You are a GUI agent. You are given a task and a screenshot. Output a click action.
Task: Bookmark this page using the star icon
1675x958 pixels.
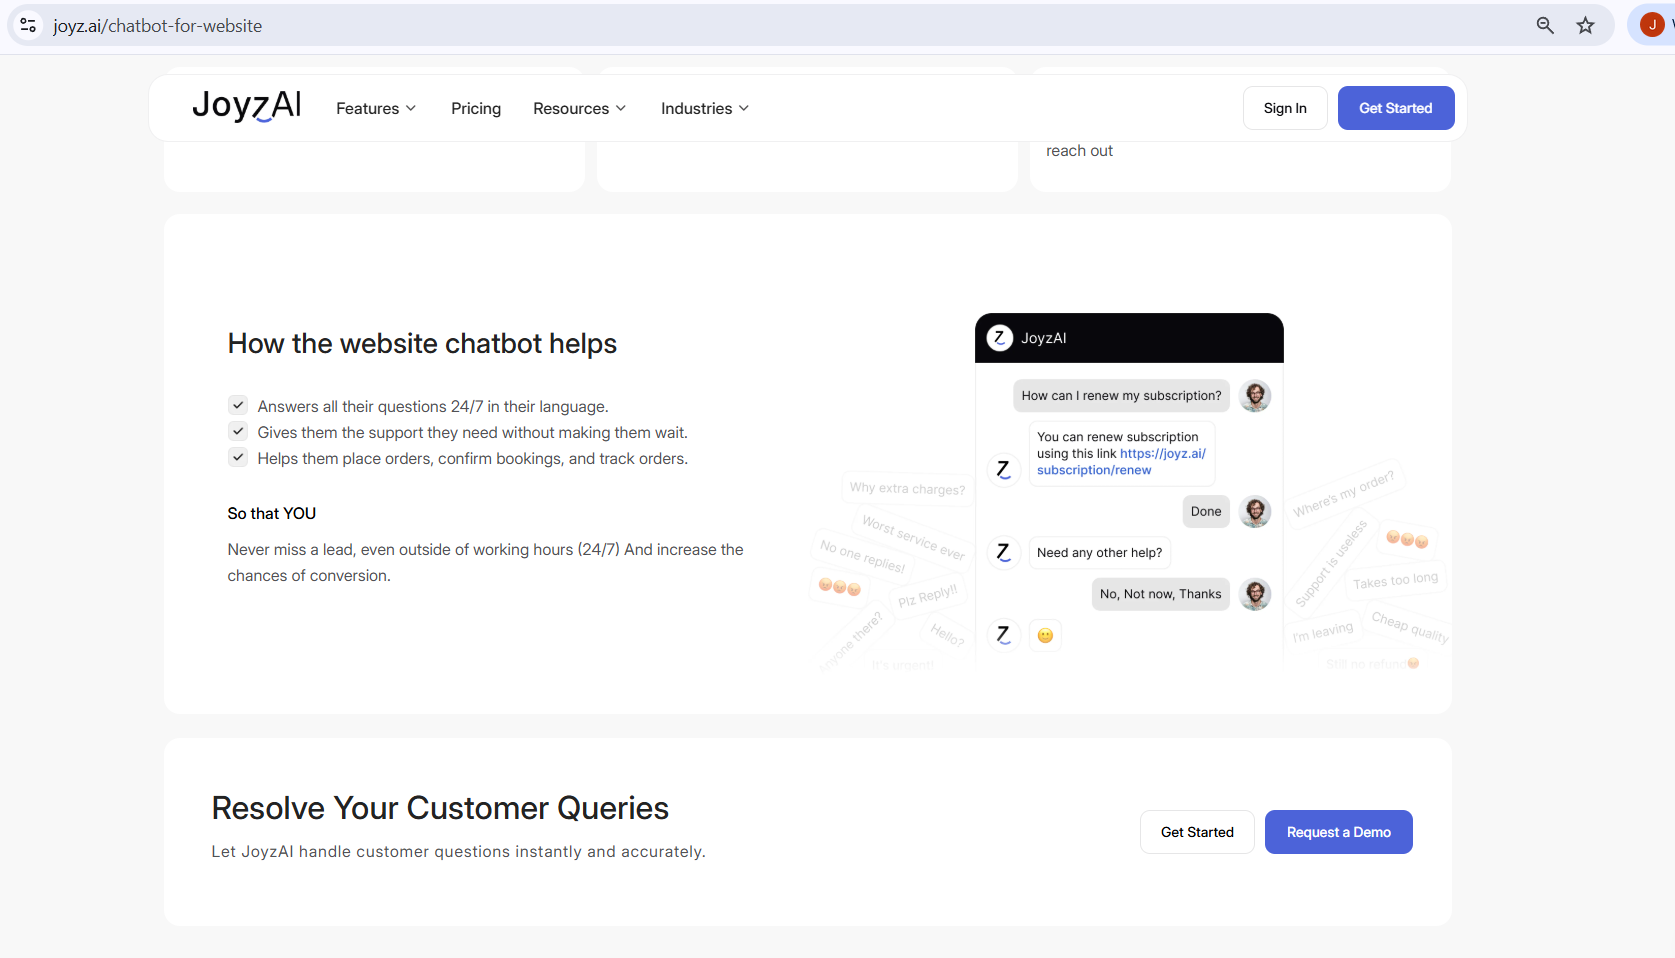click(x=1585, y=25)
